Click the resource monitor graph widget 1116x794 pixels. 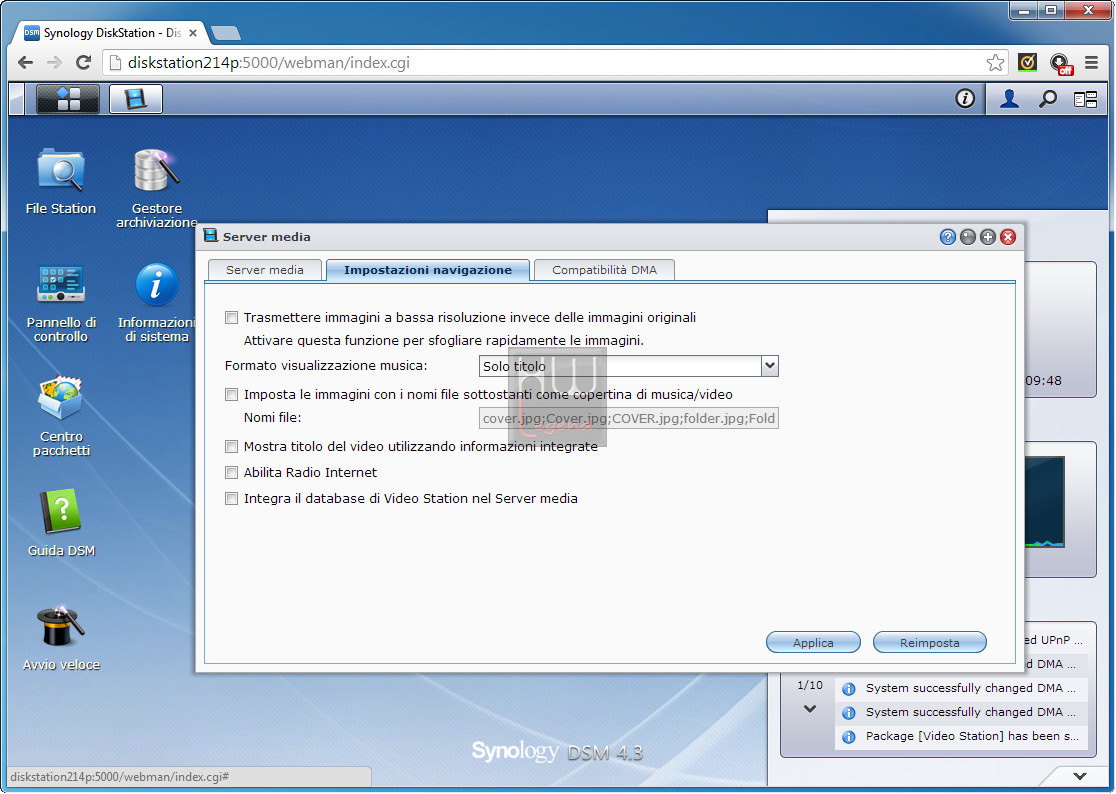click(1045, 502)
